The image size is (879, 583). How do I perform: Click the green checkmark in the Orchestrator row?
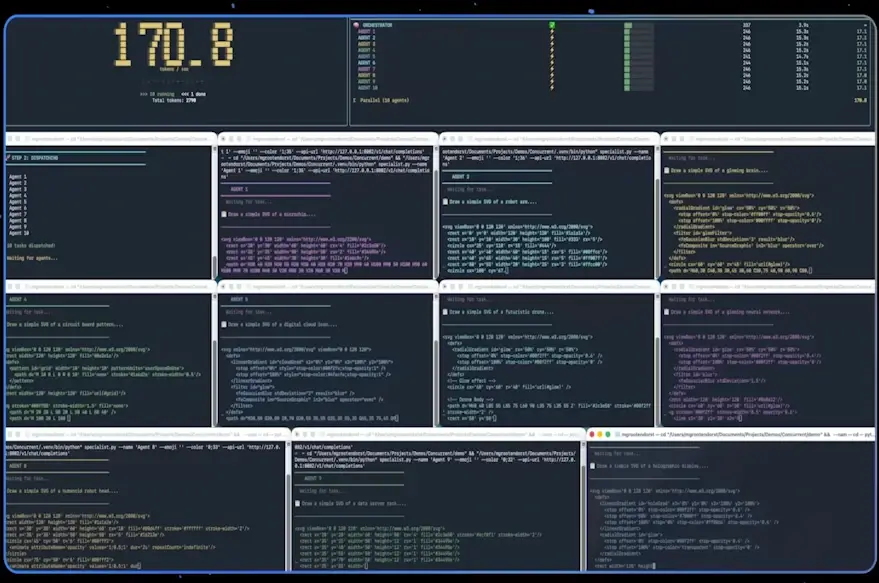click(552, 25)
